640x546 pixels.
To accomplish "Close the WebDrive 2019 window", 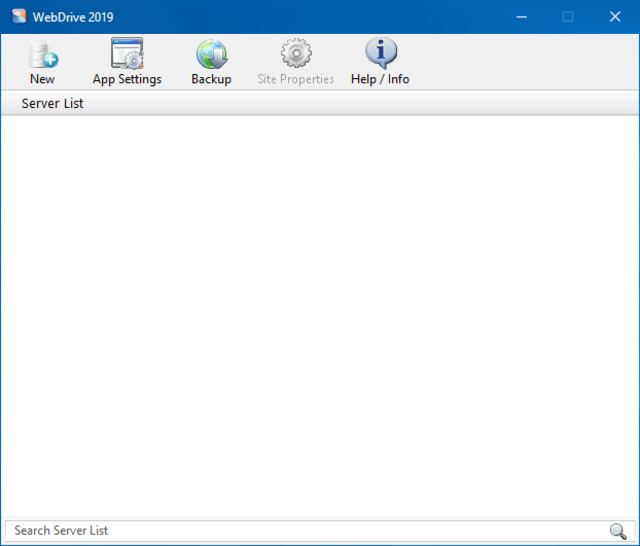I will [x=615, y=16].
